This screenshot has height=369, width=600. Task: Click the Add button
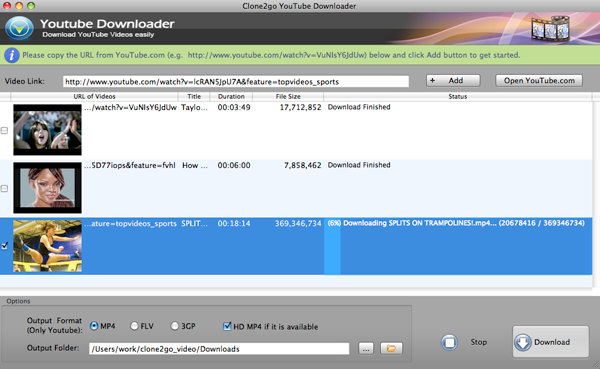[453, 80]
